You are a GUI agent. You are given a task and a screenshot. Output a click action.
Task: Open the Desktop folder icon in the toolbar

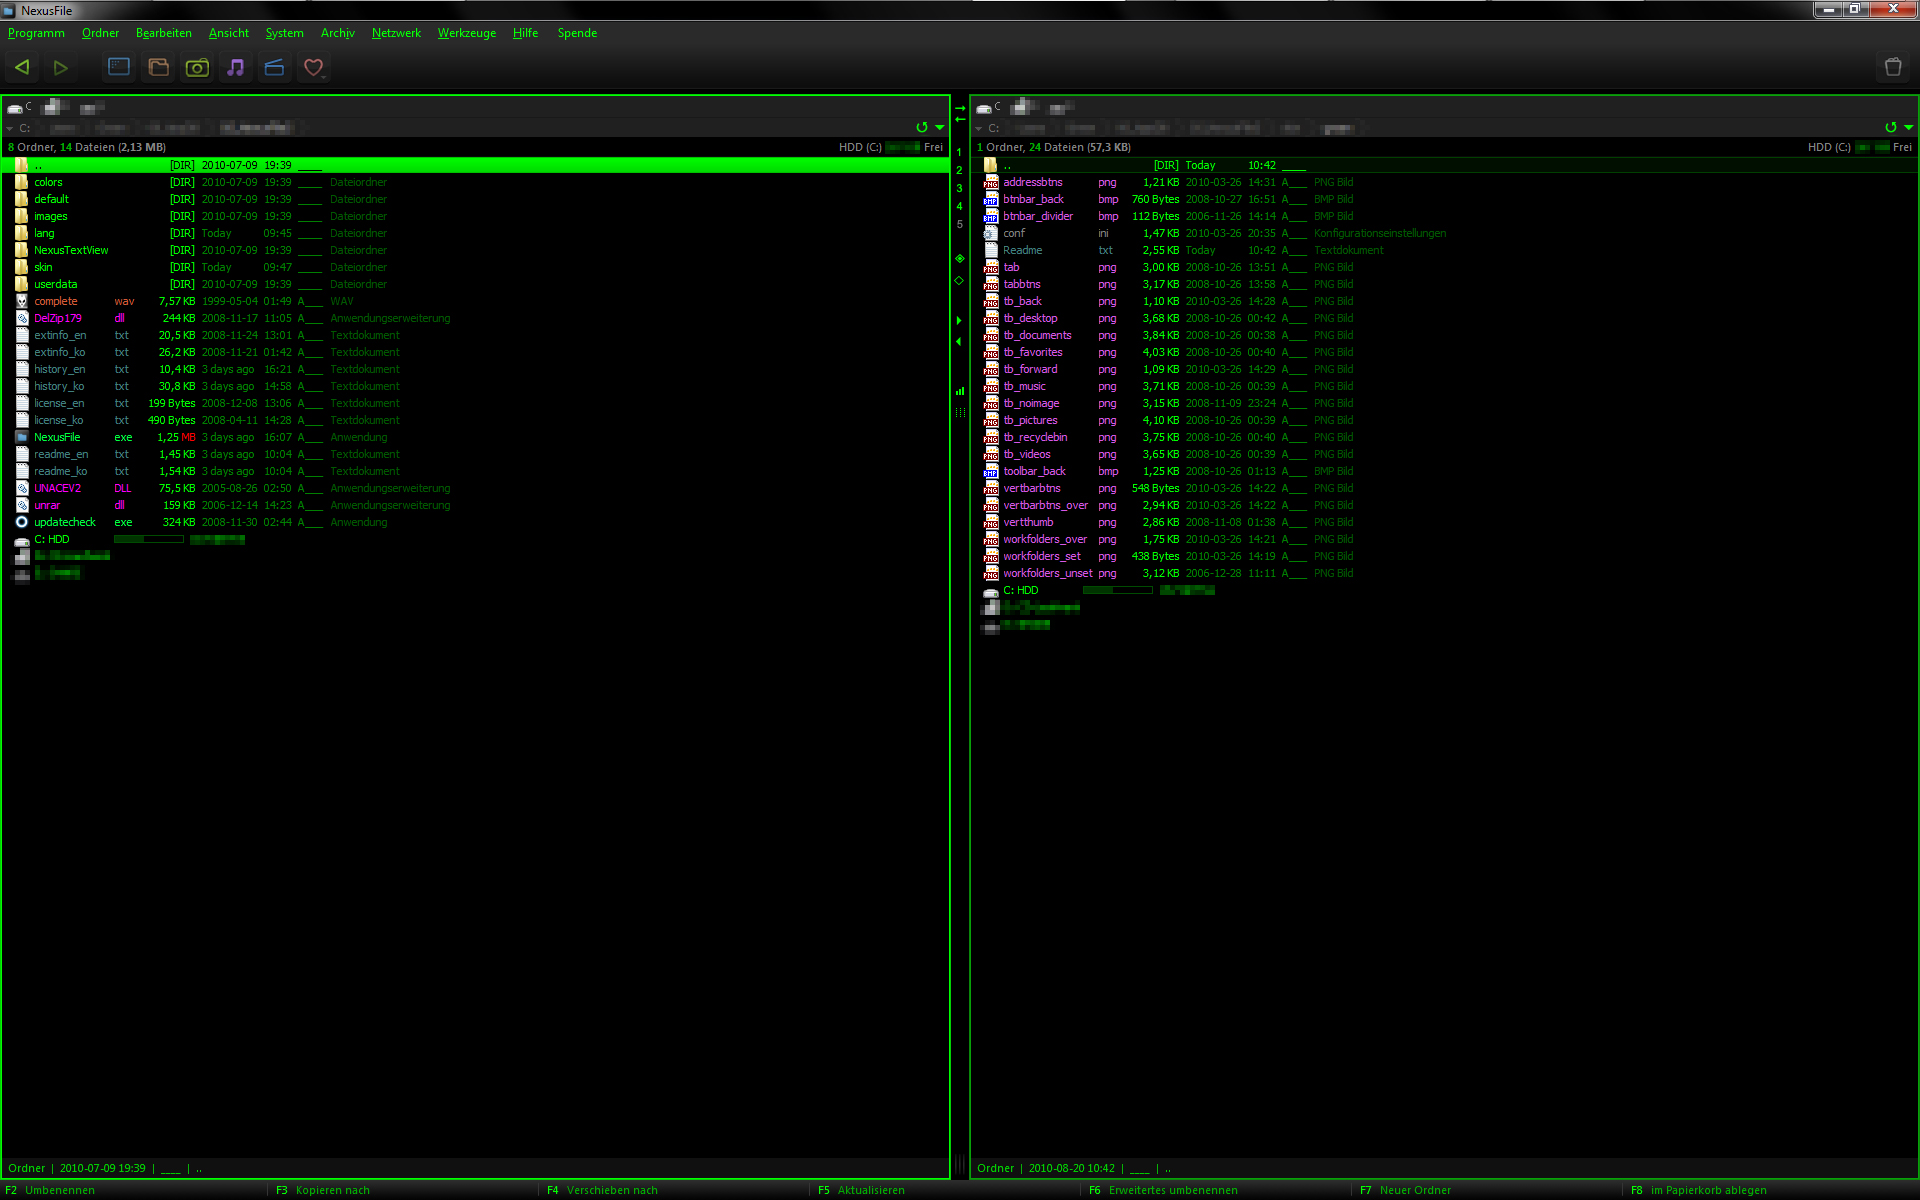(119, 67)
